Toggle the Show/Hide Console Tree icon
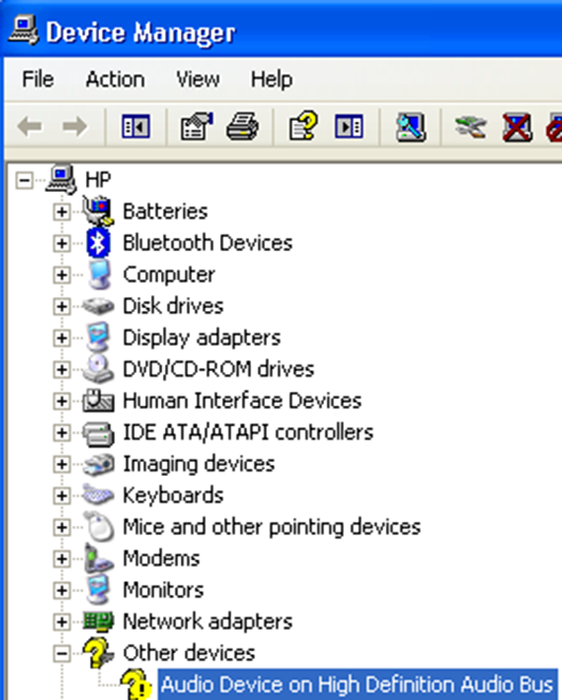The height and width of the screenshot is (700, 562). click(136, 127)
